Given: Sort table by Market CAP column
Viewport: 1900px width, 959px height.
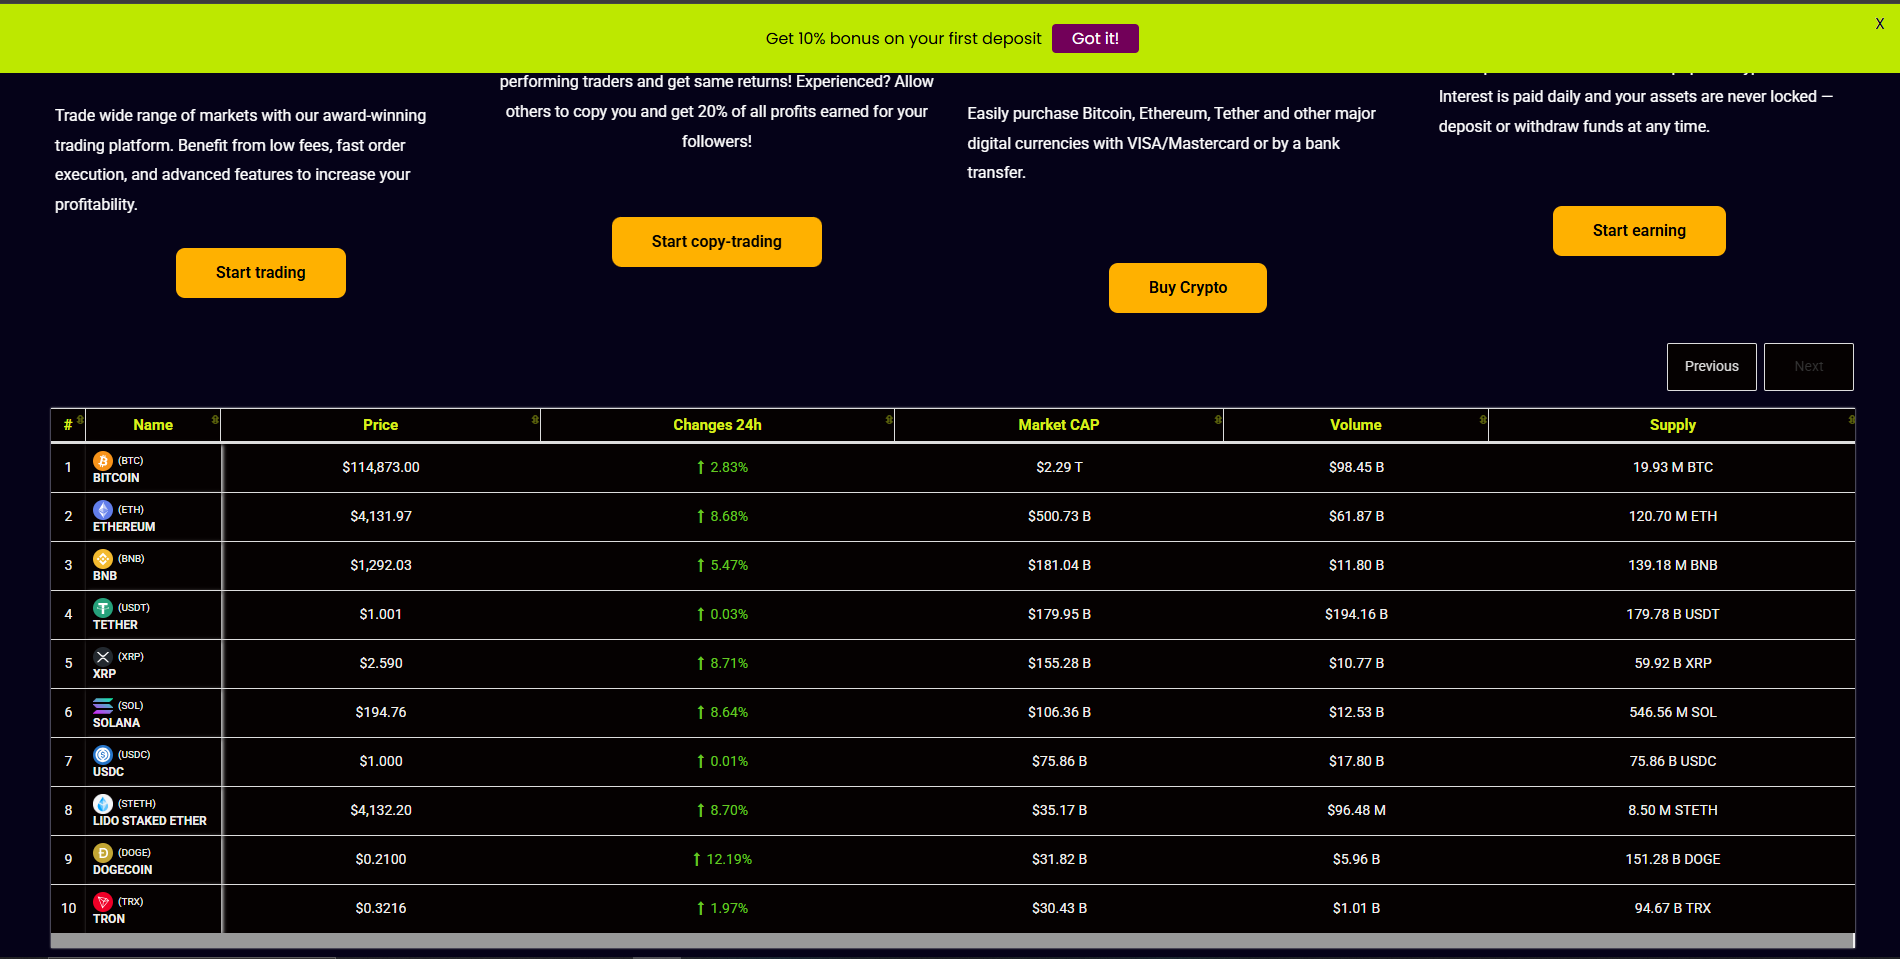Looking at the screenshot, I should coord(1058,425).
